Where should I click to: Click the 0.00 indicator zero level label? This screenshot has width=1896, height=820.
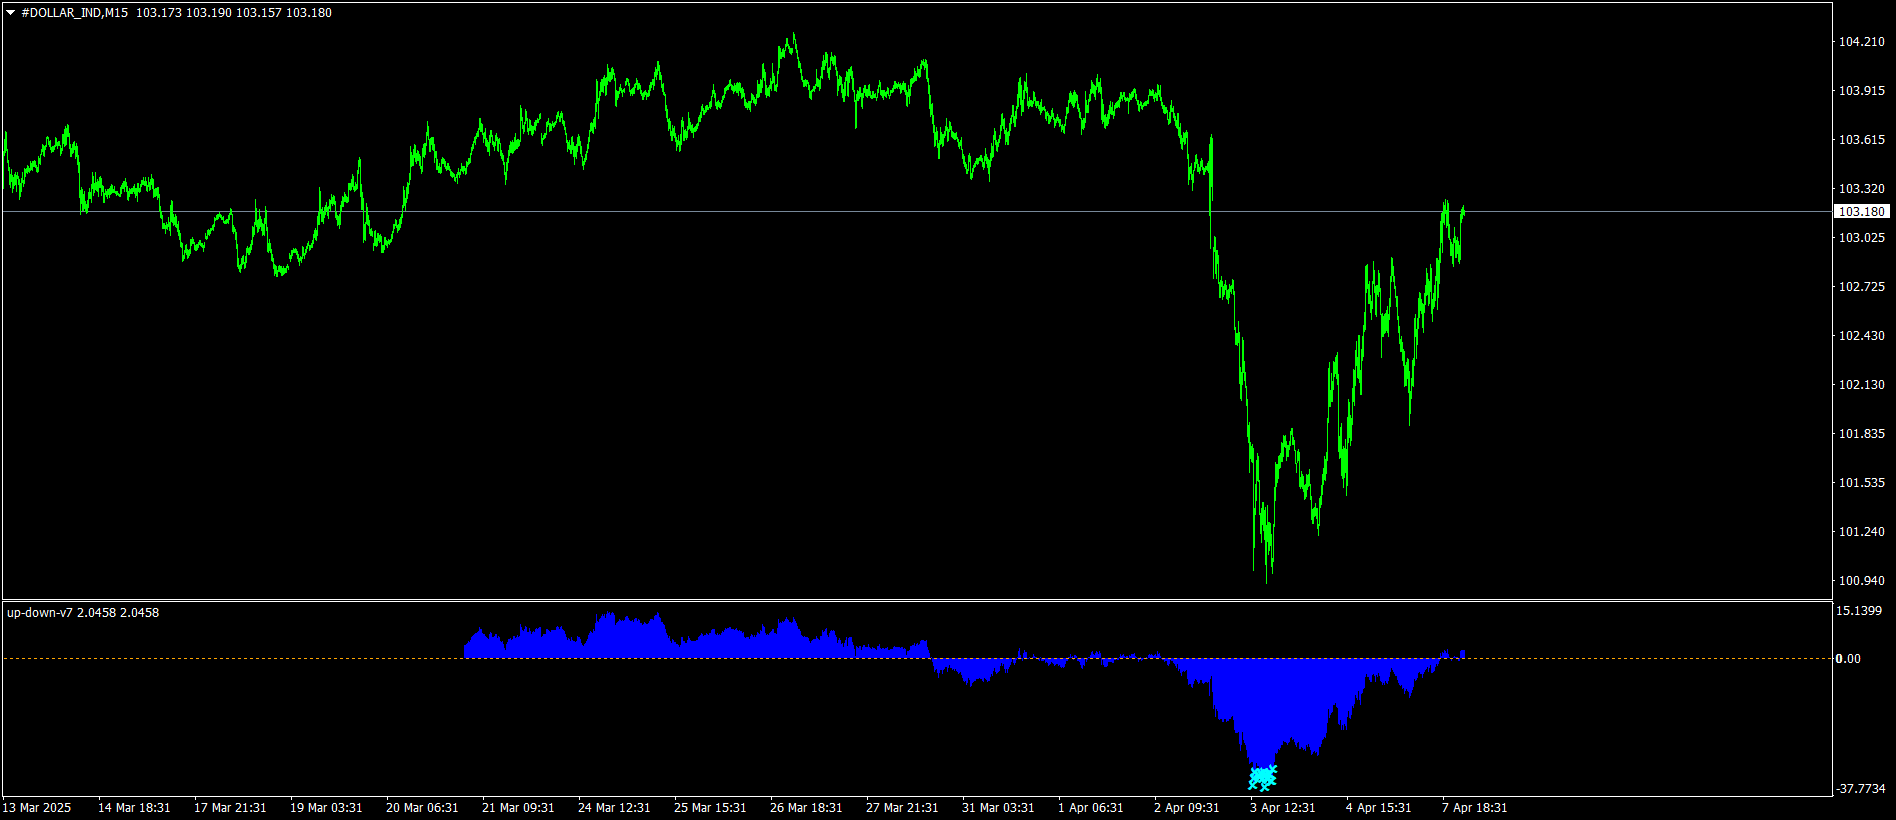click(1848, 659)
